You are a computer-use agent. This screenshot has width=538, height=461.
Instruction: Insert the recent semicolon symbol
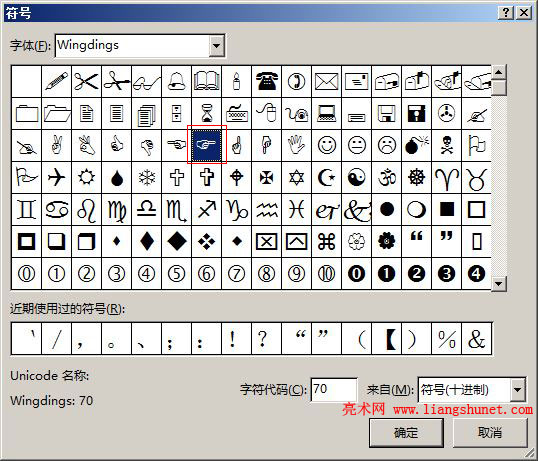[x=177, y=339]
